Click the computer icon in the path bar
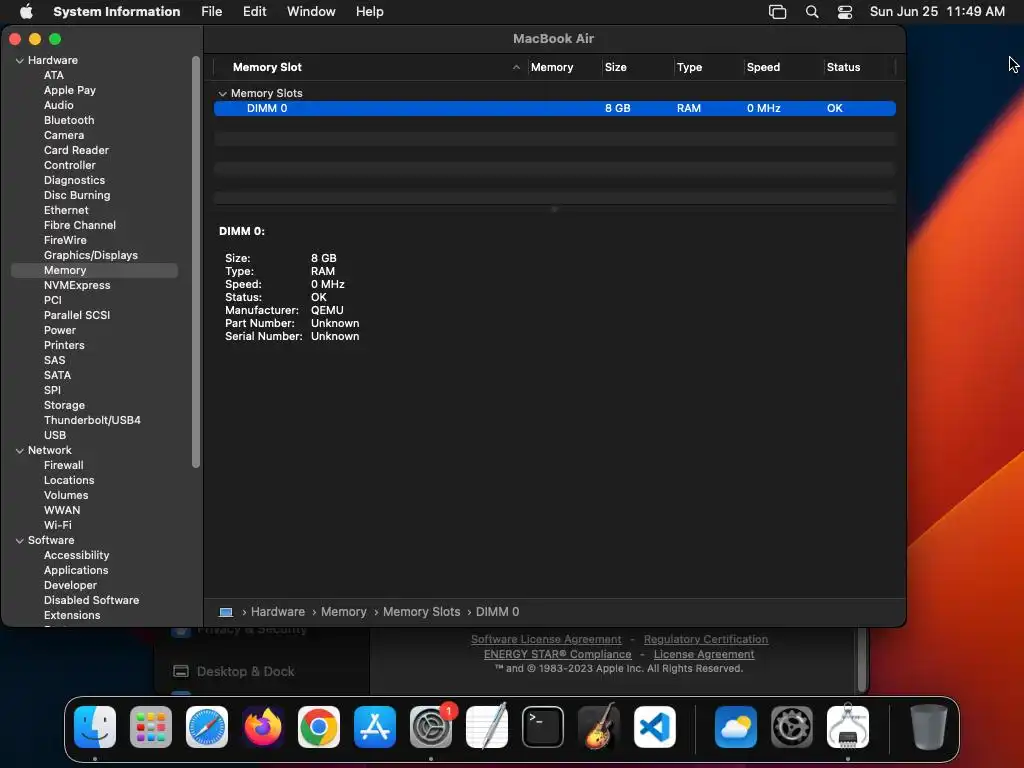 [x=226, y=612]
